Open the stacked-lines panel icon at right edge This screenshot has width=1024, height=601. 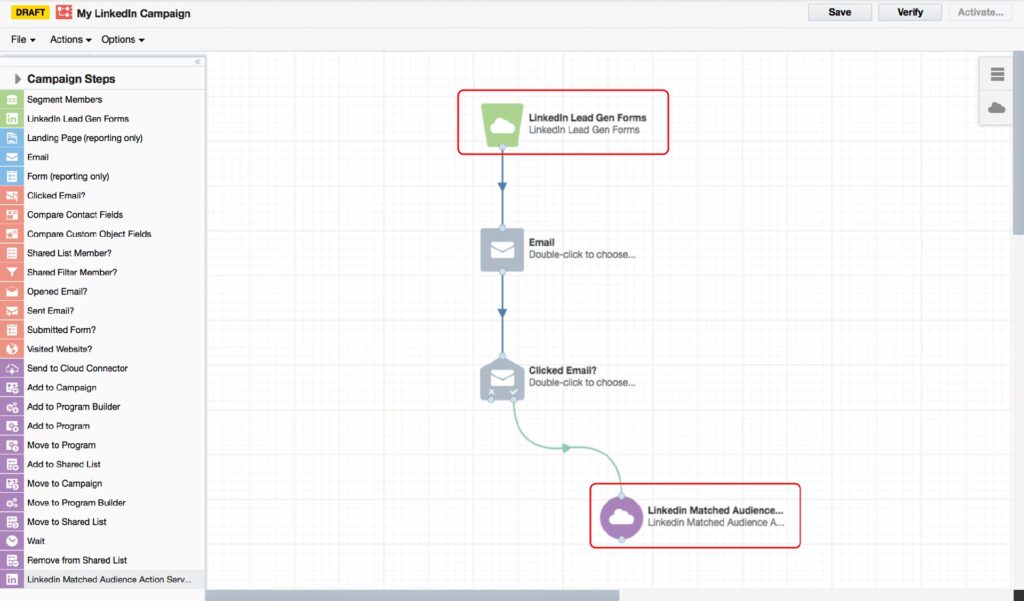(996, 75)
